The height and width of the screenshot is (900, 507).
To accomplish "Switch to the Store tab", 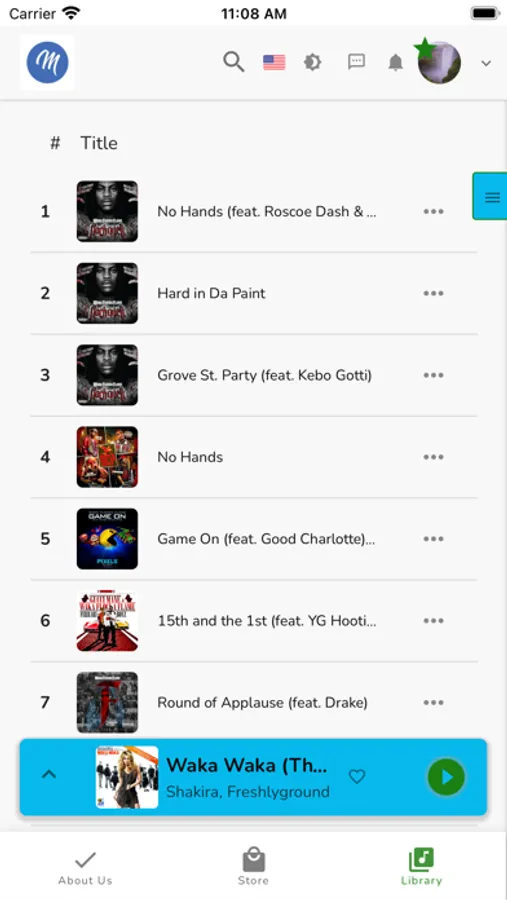I will [x=253, y=868].
